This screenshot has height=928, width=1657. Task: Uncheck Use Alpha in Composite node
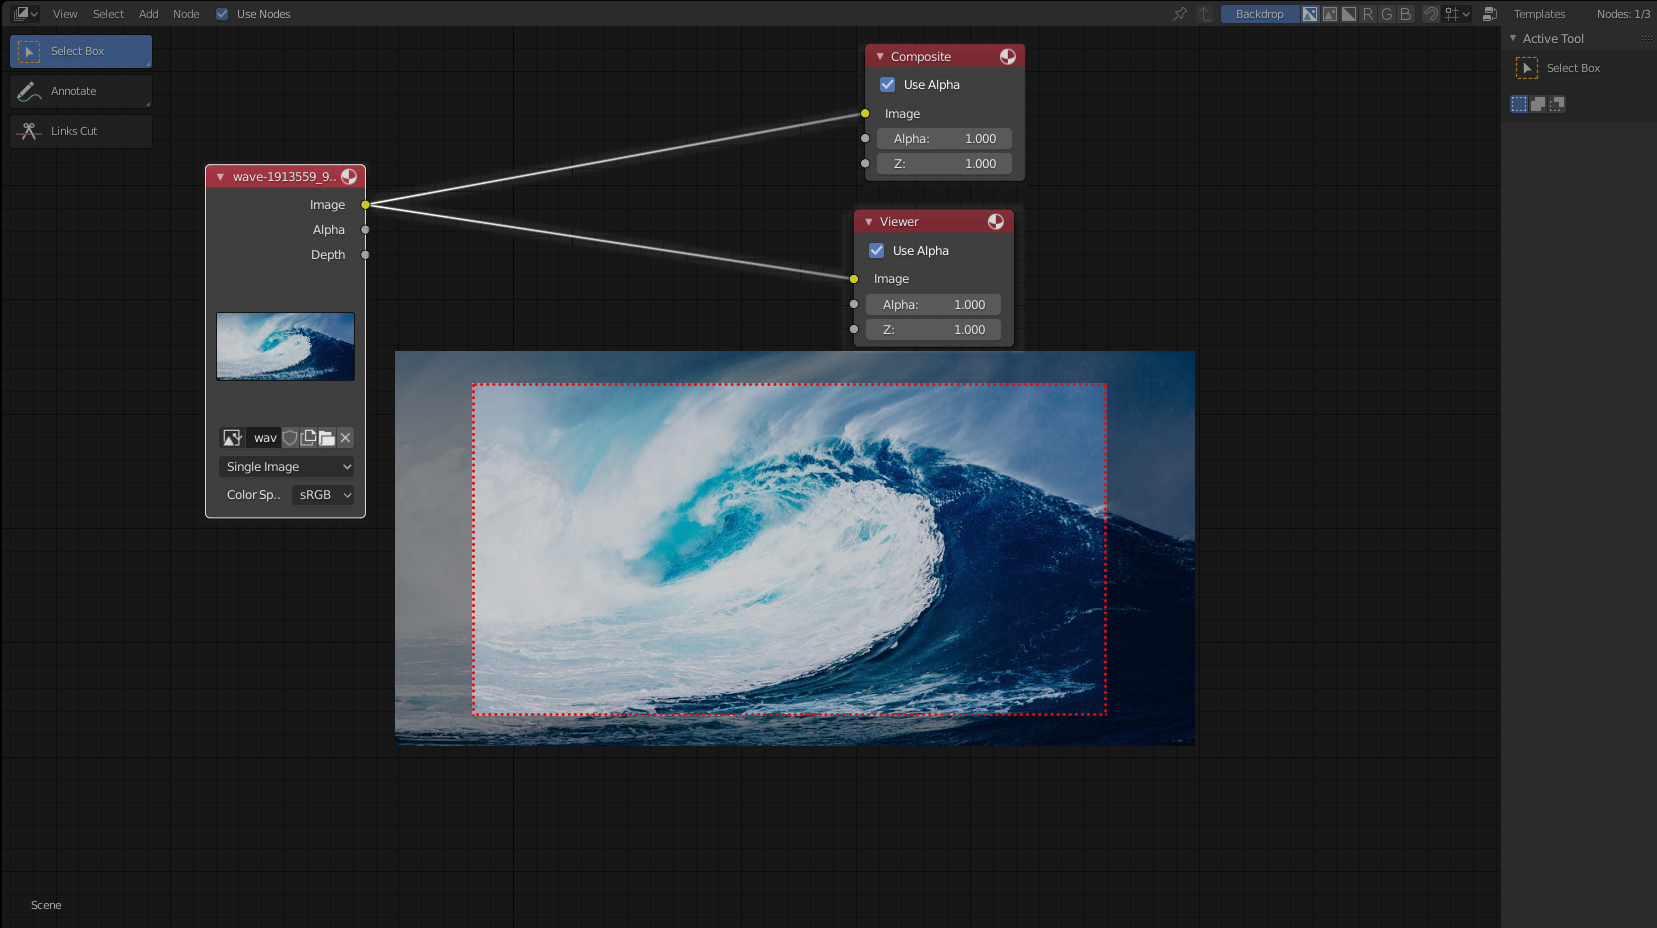[x=888, y=85]
